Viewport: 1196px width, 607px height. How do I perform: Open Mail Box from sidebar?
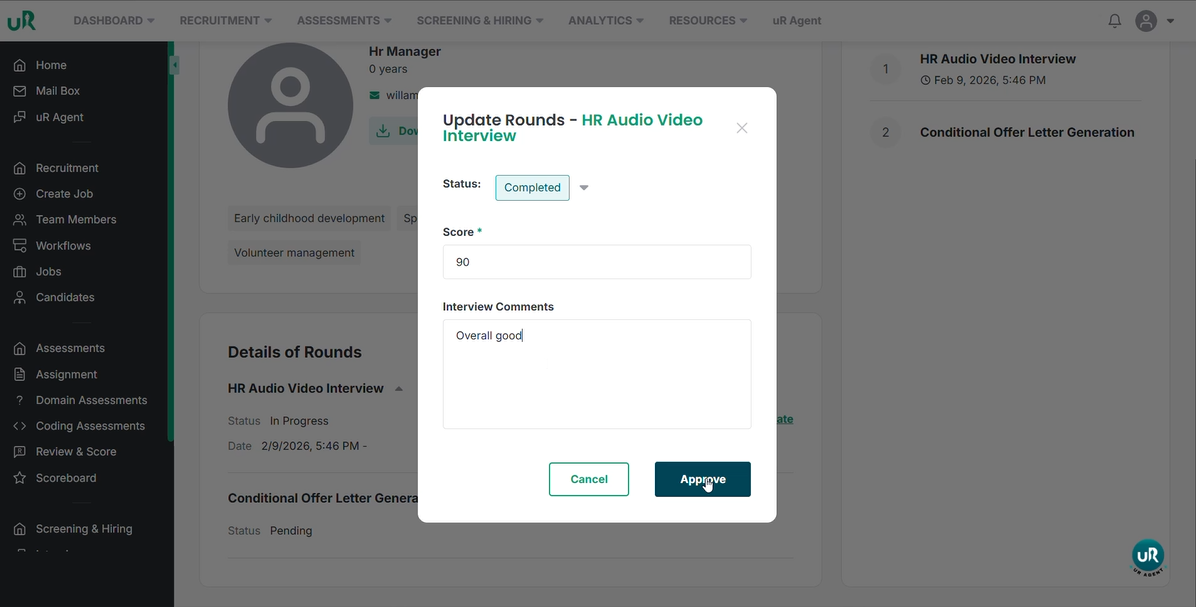(57, 91)
